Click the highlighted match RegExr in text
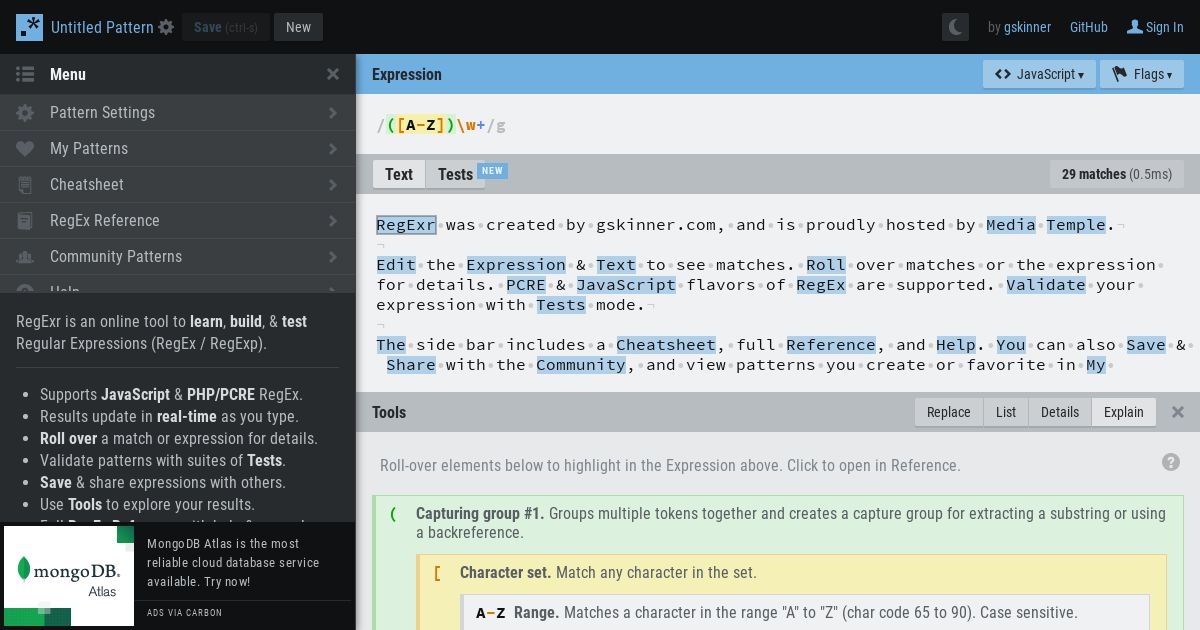The image size is (1200, 630). [406, 225]
